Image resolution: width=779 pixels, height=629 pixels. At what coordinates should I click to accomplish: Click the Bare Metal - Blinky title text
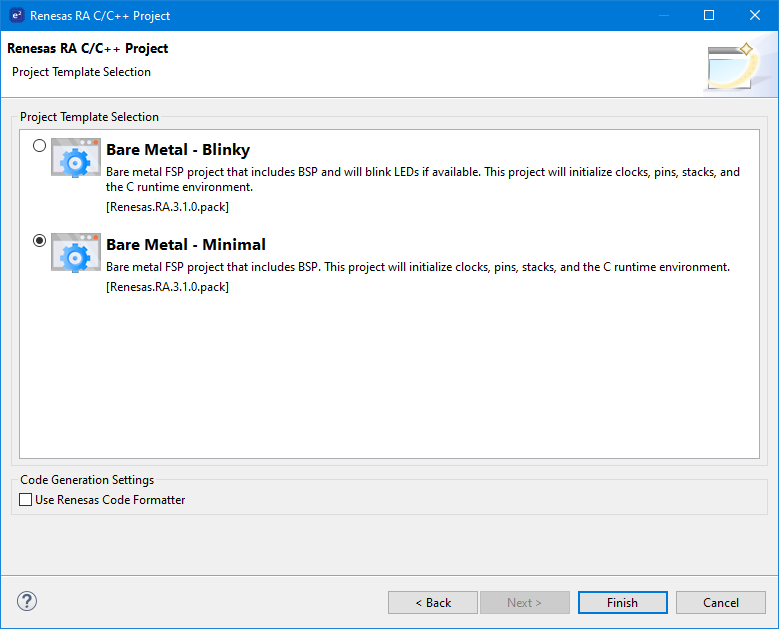[177, 150]
